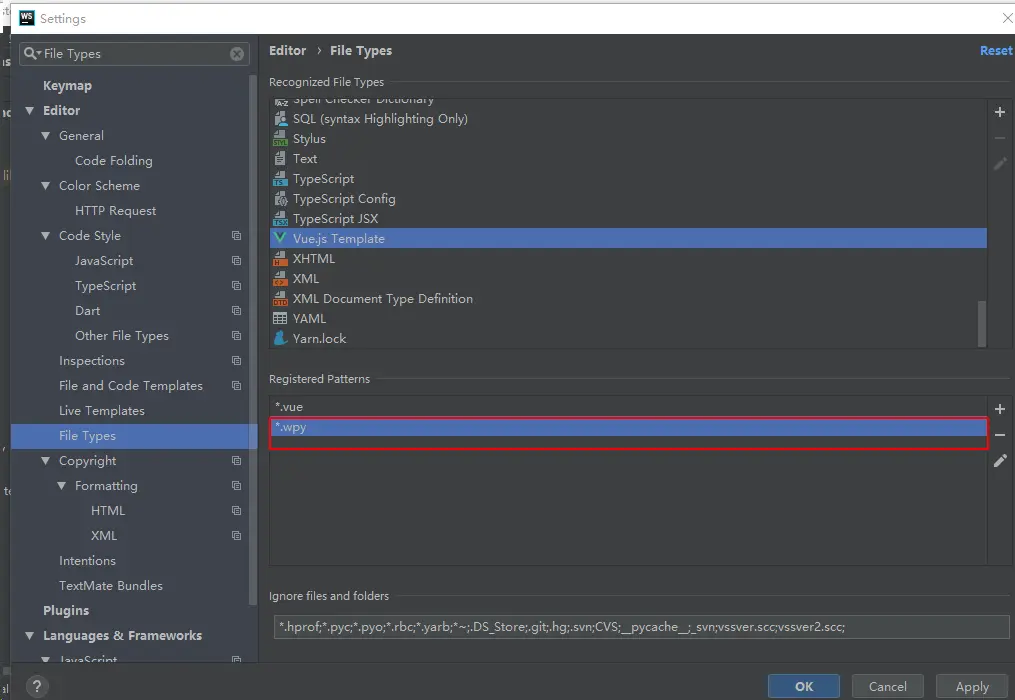Click the settings search input field
This screenshot has width=1015, height=700.
pyautogui.click(x=135, y=54)
